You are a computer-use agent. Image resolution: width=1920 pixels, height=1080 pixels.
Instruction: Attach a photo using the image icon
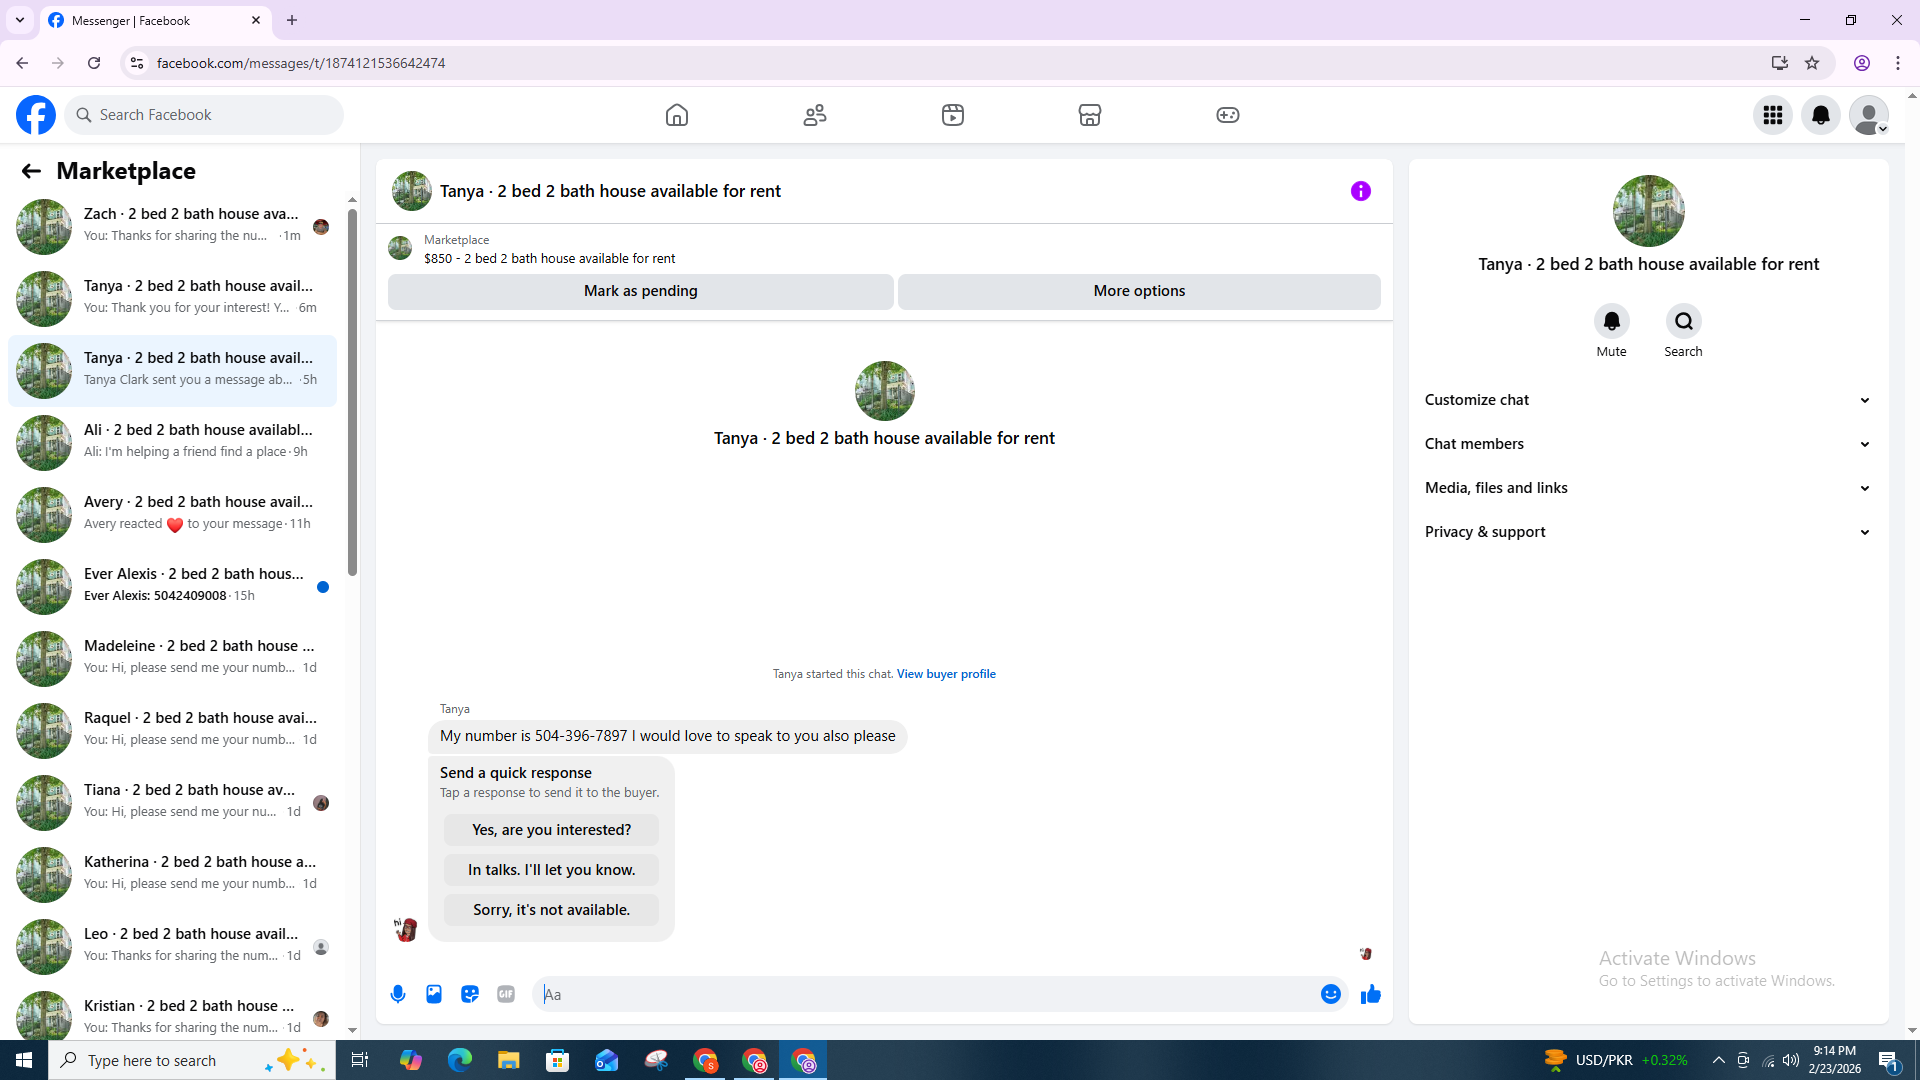click(434, 994)
